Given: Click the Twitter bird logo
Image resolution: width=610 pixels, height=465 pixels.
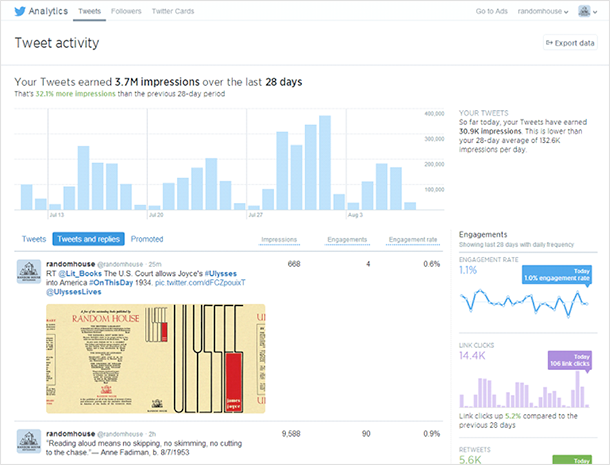Looking at the screenshot, I should tap(20, 11).
